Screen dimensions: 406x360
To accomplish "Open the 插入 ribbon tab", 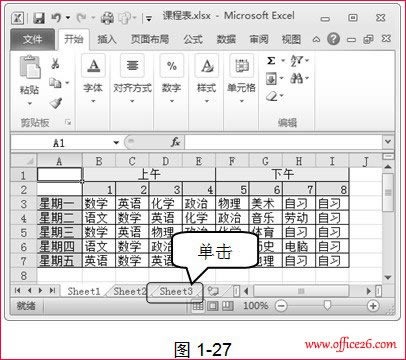I will [107, 39].
